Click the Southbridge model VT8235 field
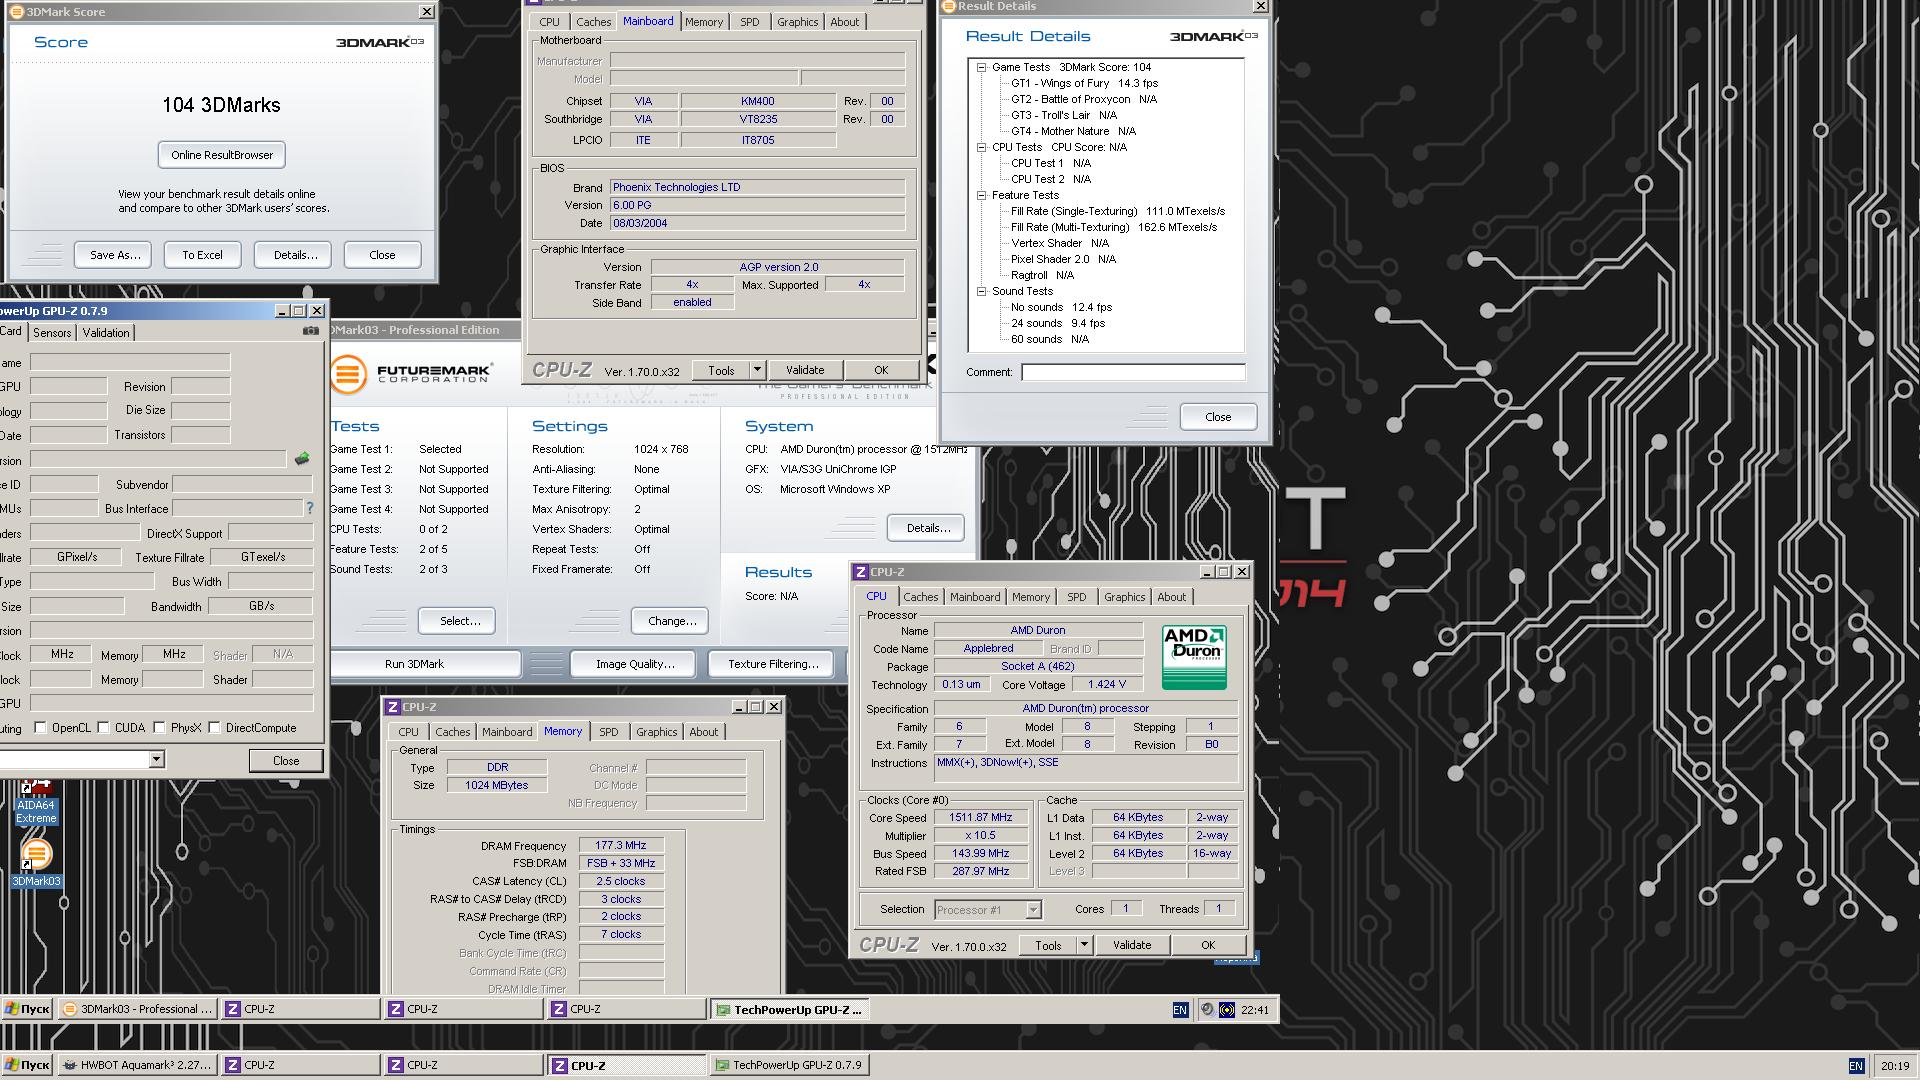Viewport: 1920px width, 1080px height. click(x=758, y=119)
